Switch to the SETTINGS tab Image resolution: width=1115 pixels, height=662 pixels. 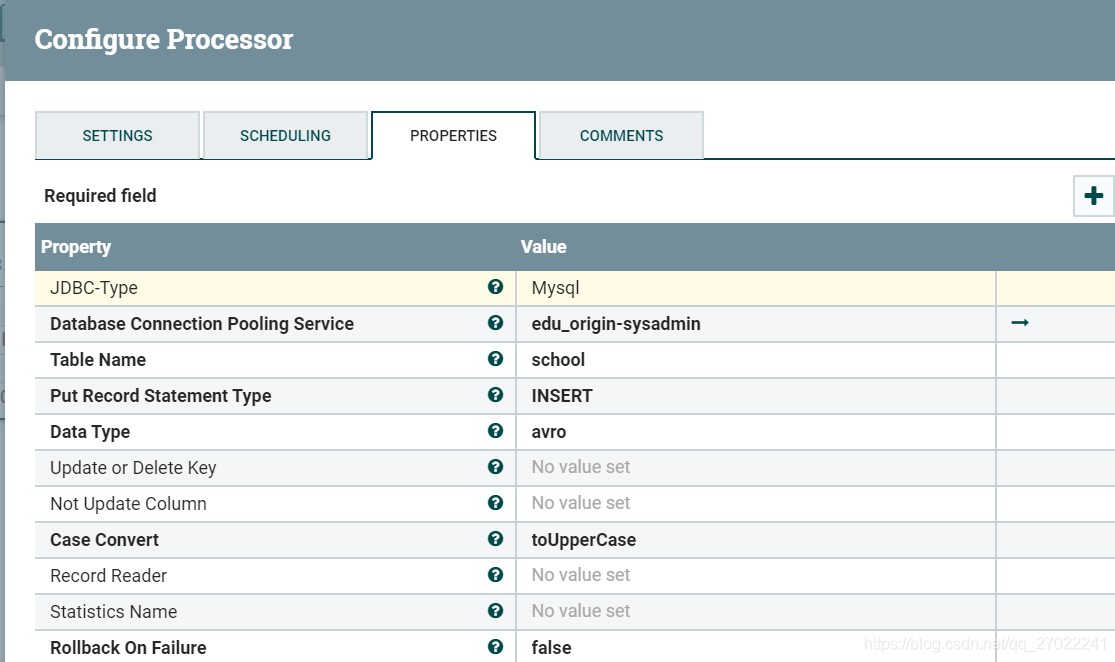click(117, 135)
